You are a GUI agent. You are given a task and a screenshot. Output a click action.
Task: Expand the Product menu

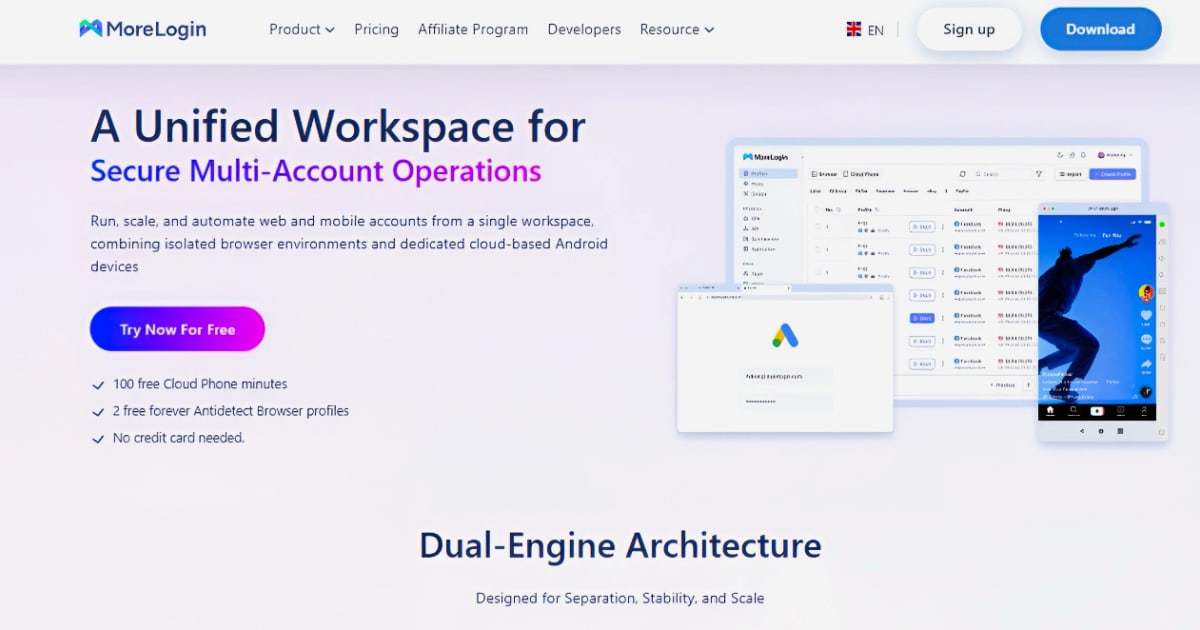tap(302, 29)
